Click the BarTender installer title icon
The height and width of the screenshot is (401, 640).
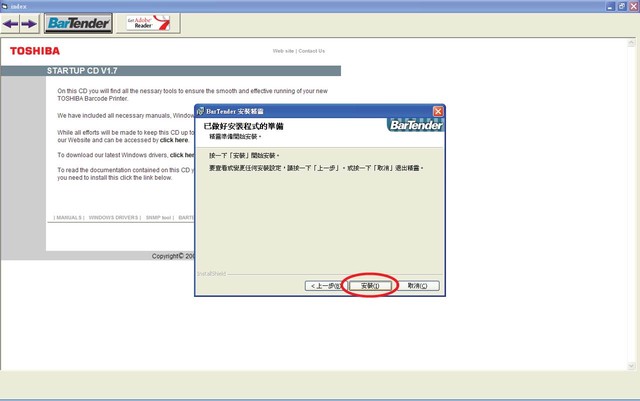200,111
